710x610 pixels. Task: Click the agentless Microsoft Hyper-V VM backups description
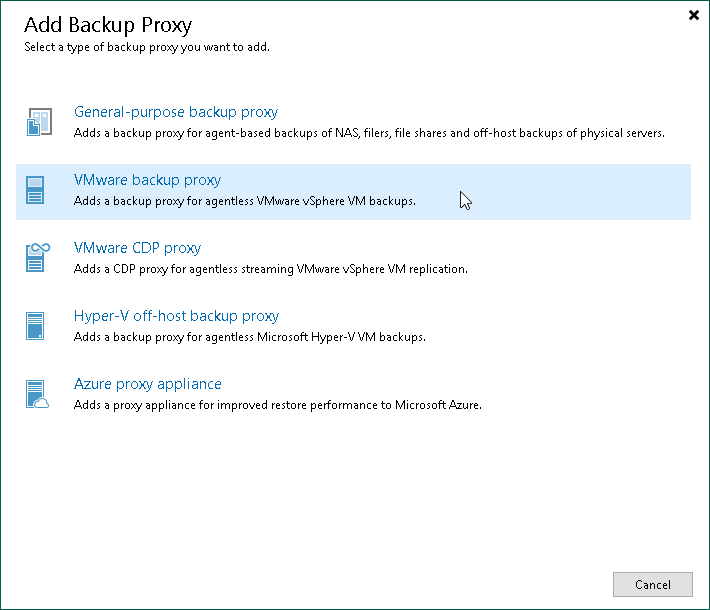250,337
